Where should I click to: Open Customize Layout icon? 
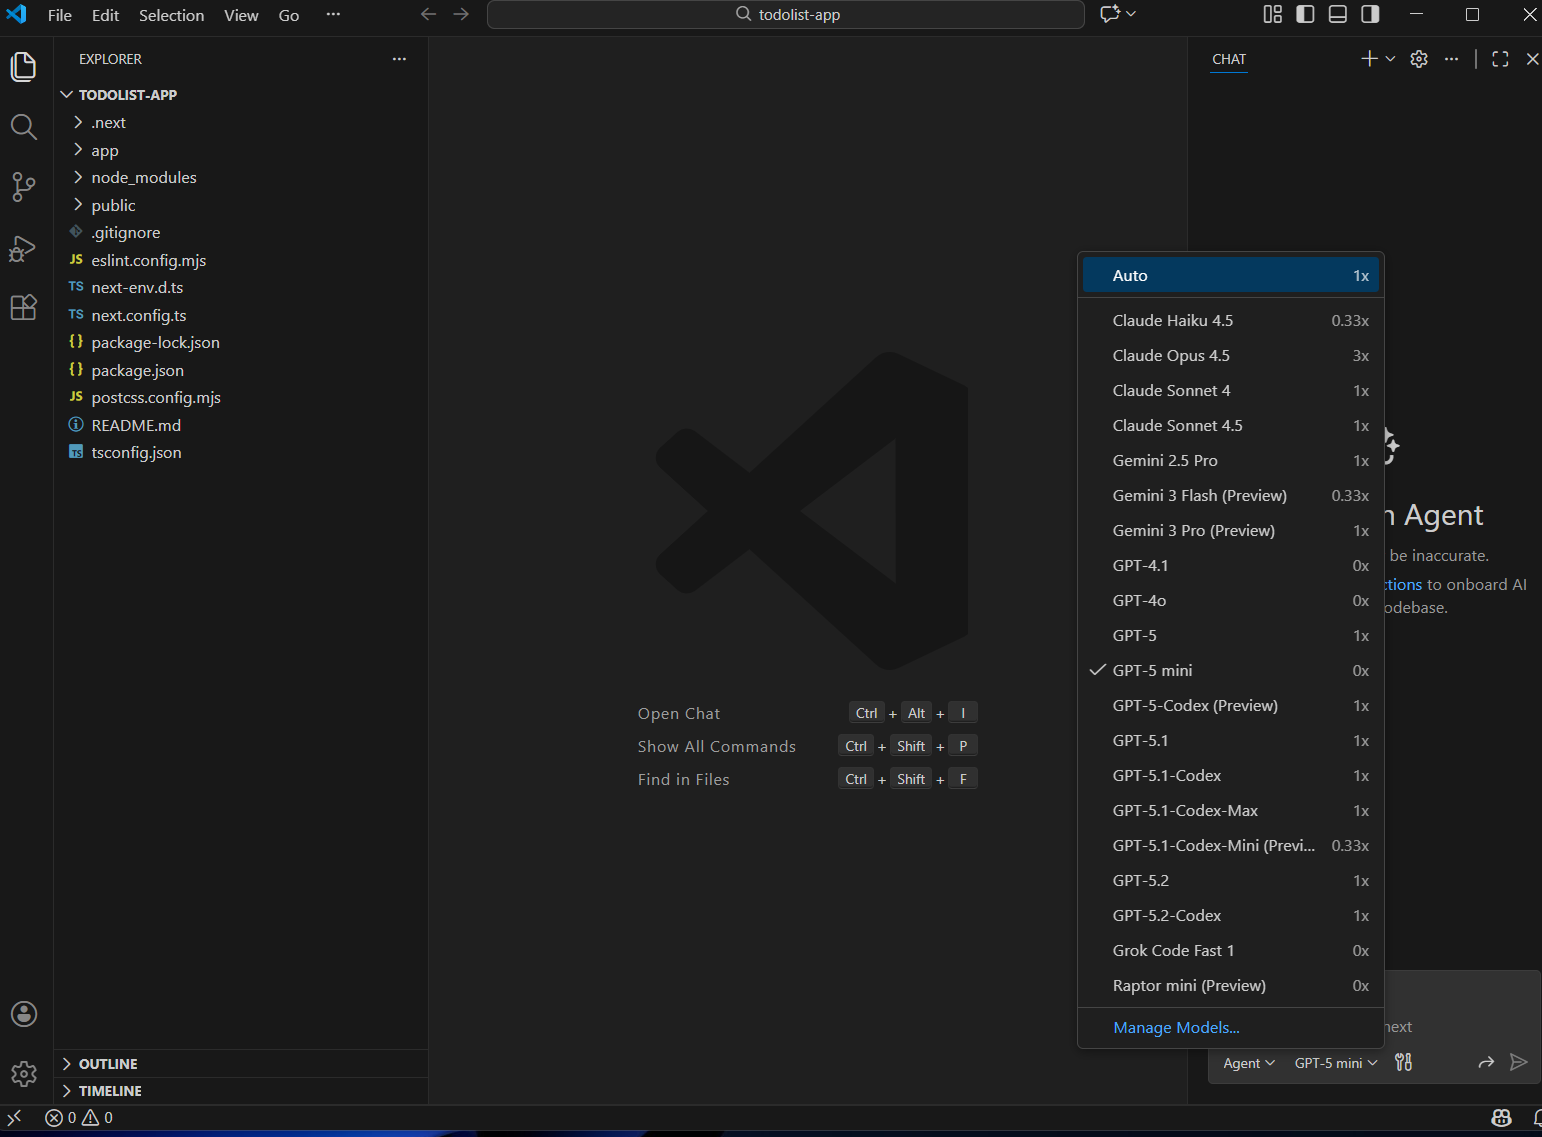pyautogui.click(x=1272, y=14)
